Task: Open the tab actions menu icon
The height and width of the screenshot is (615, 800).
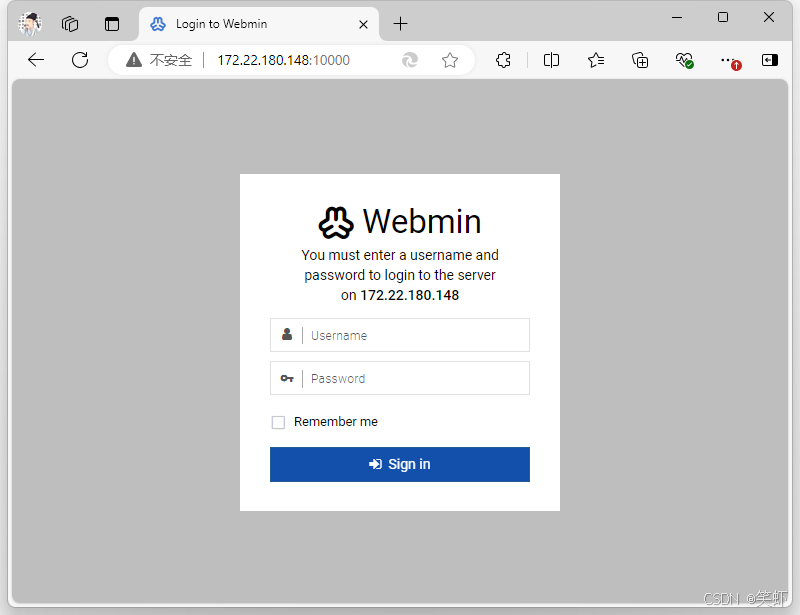Action: pos(112,24)
